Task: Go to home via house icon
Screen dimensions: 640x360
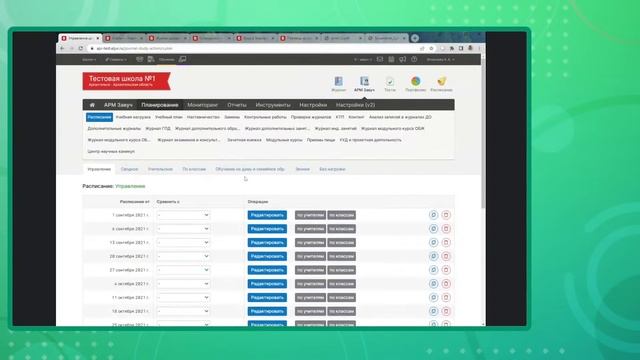Action: (92, 105)
